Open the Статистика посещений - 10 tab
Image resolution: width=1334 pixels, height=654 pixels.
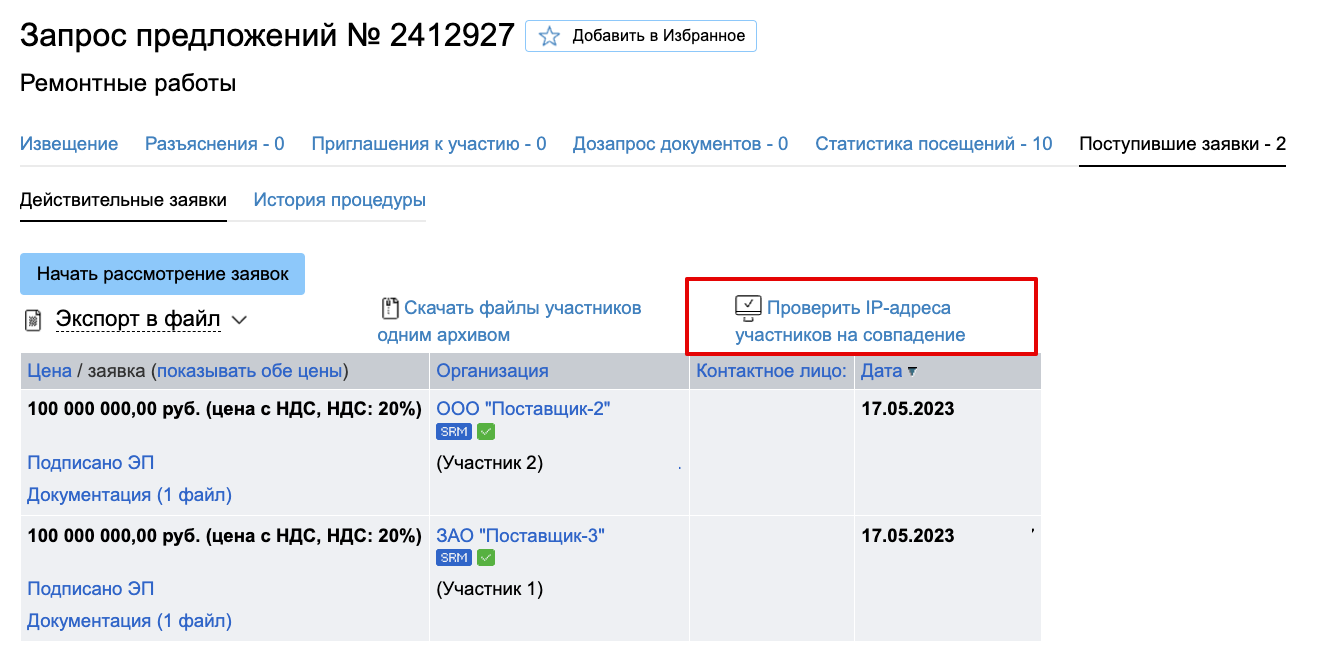point(933,144)
